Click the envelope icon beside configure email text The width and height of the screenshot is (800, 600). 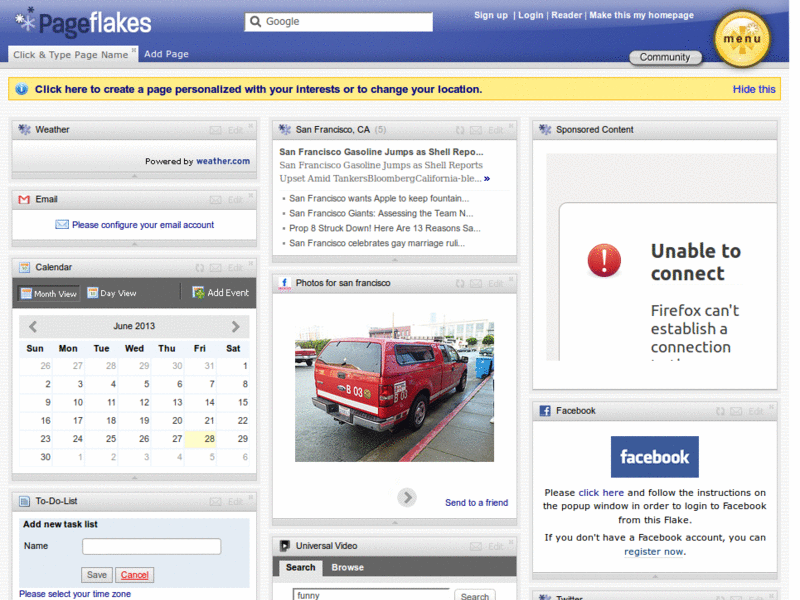[62, 224]
